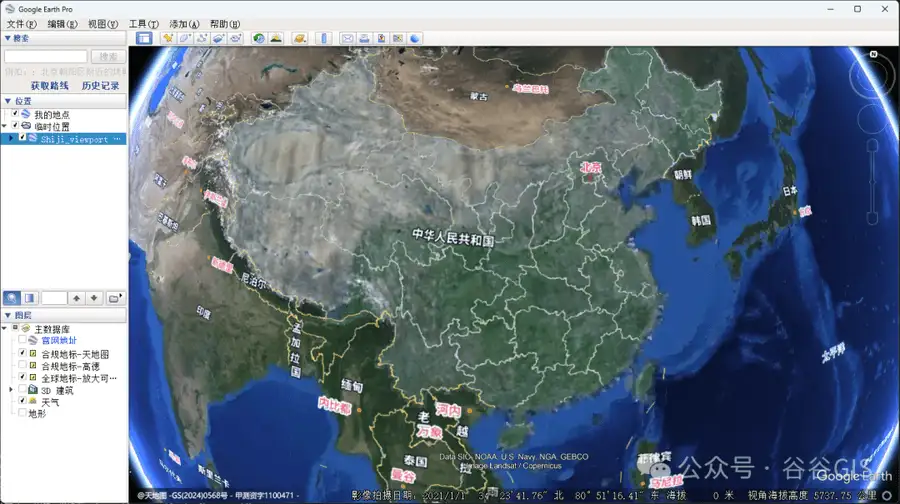Show historical imagery with the clock icon

pyautogui.click(x=259, y=38)
